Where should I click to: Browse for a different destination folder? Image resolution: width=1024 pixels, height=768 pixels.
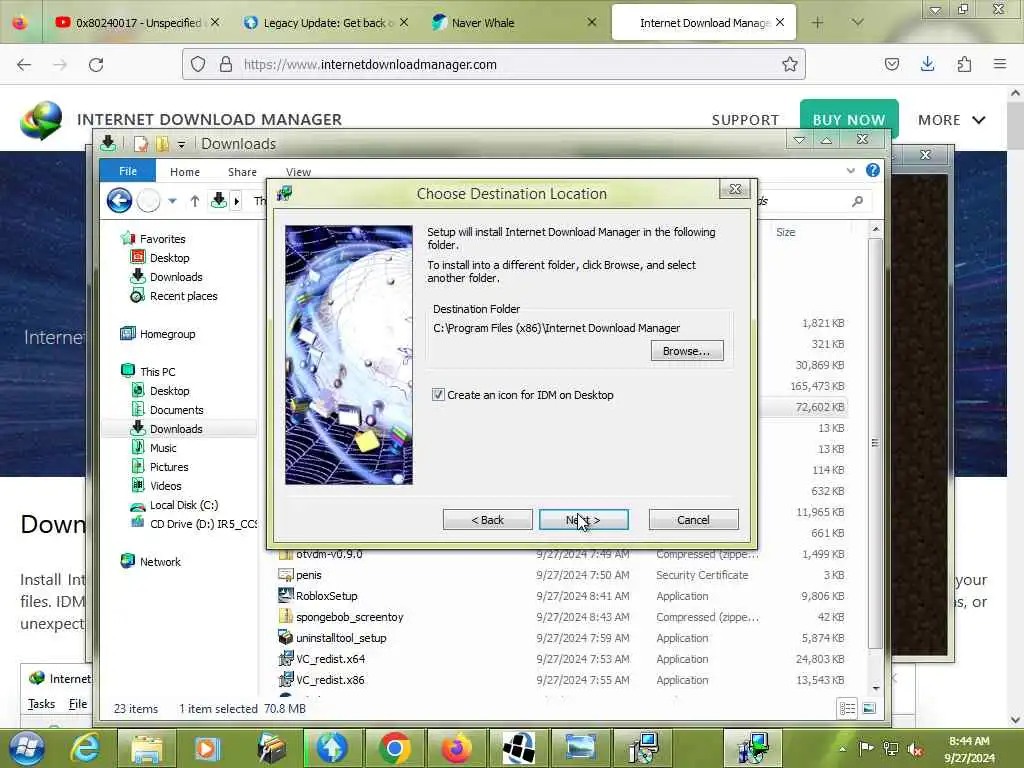[686, 351]
